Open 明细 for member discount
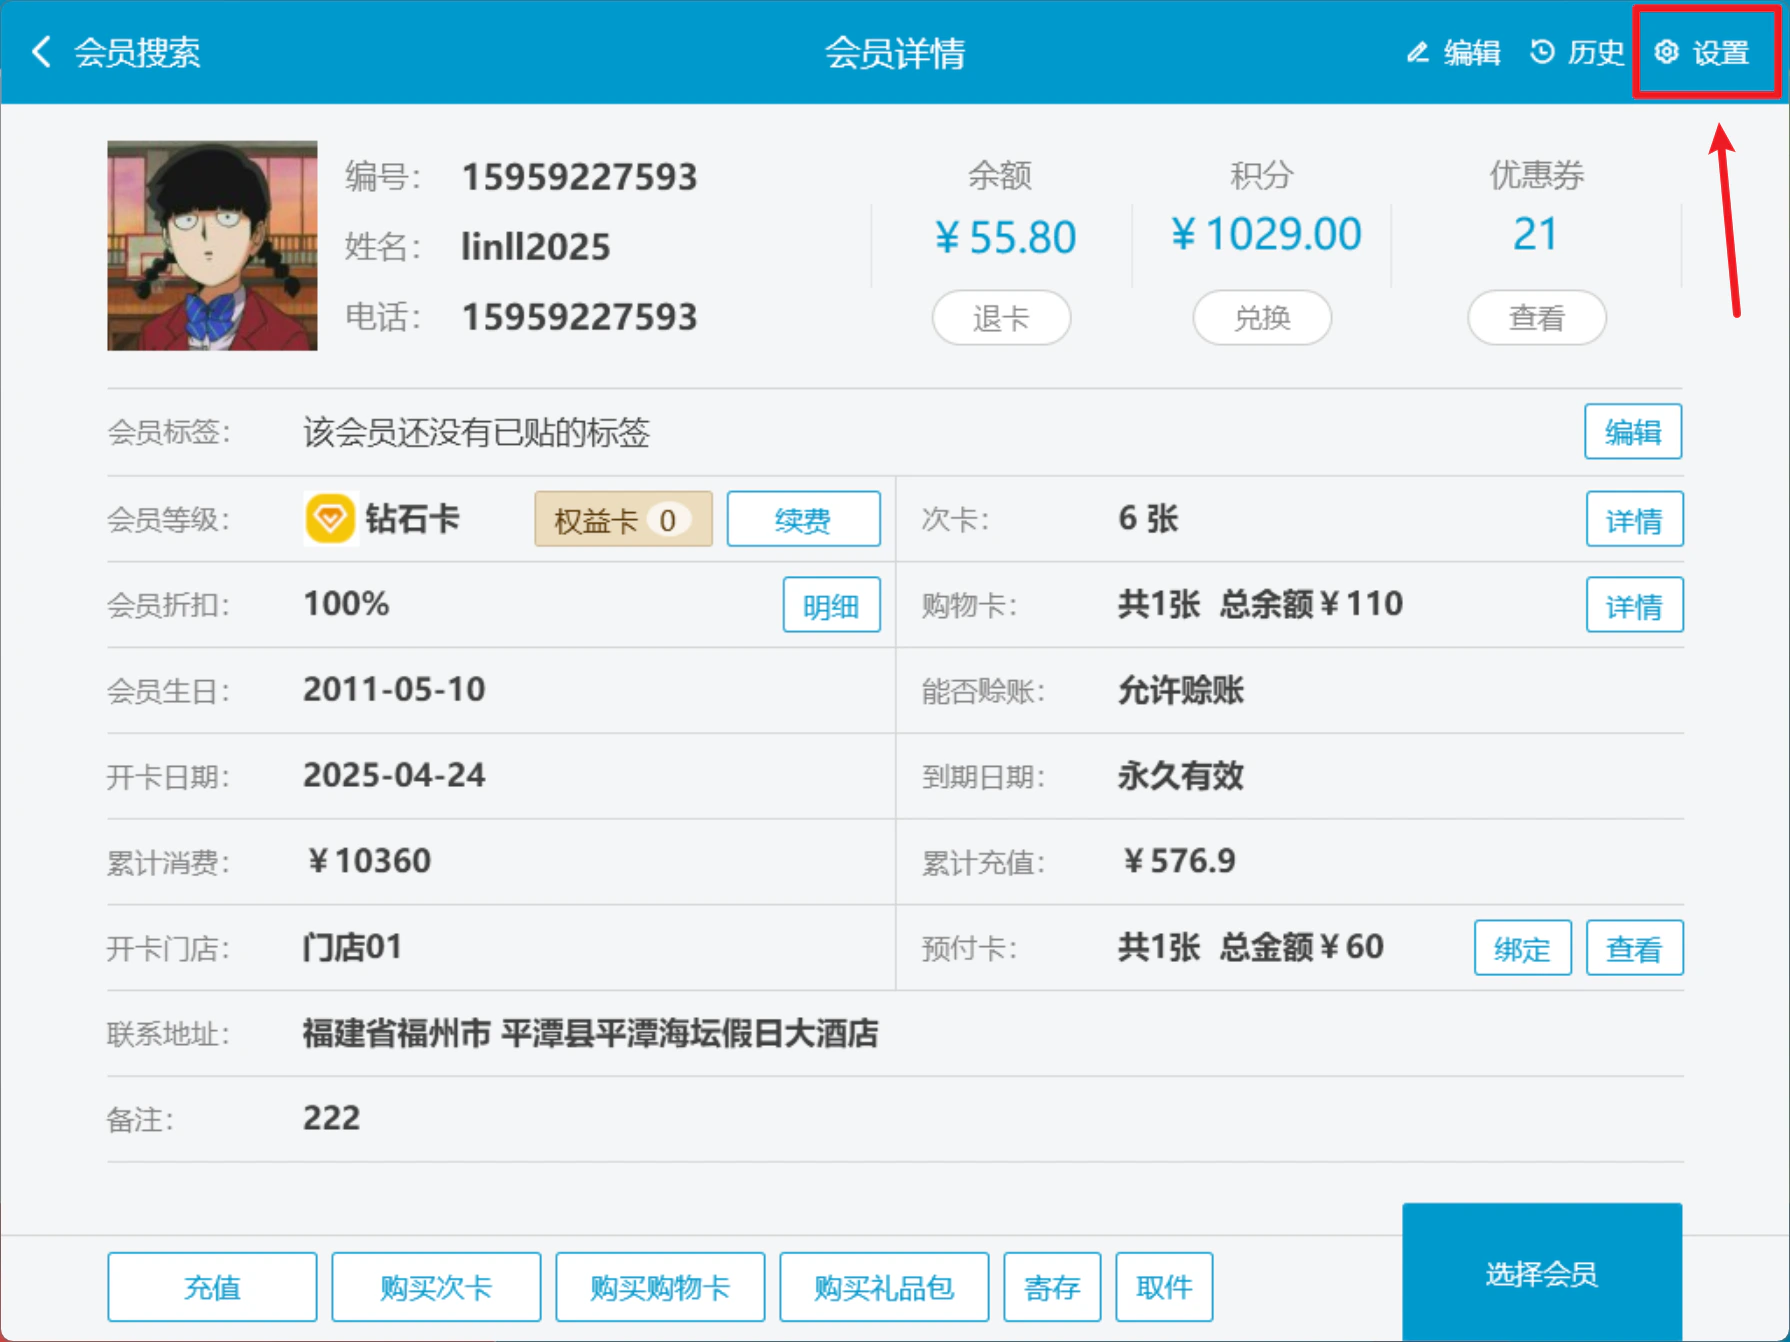Screen dimensions: 1790x1342 point(831,605)
